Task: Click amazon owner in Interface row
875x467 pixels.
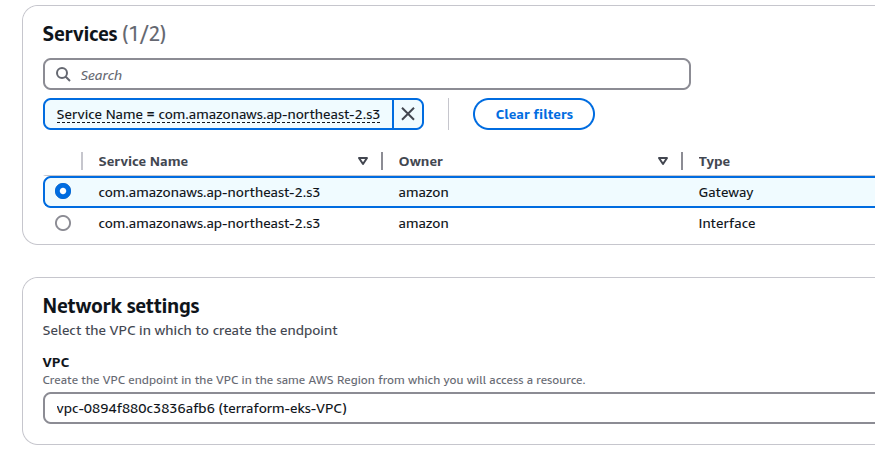Action: (424, 224)
